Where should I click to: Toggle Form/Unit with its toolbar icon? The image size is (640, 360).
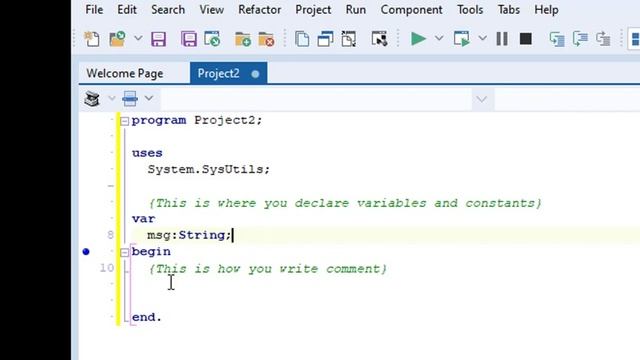pos(349,39)
